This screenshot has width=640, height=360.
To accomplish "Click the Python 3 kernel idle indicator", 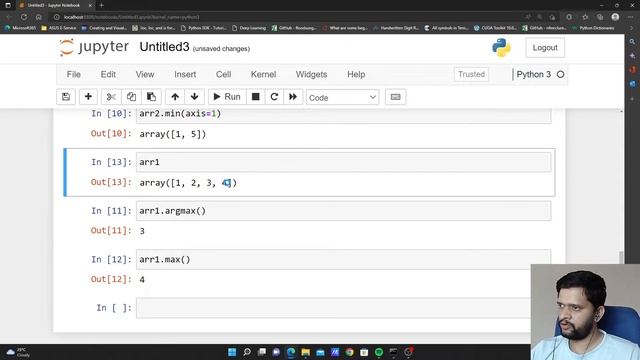I will point(560,74).
